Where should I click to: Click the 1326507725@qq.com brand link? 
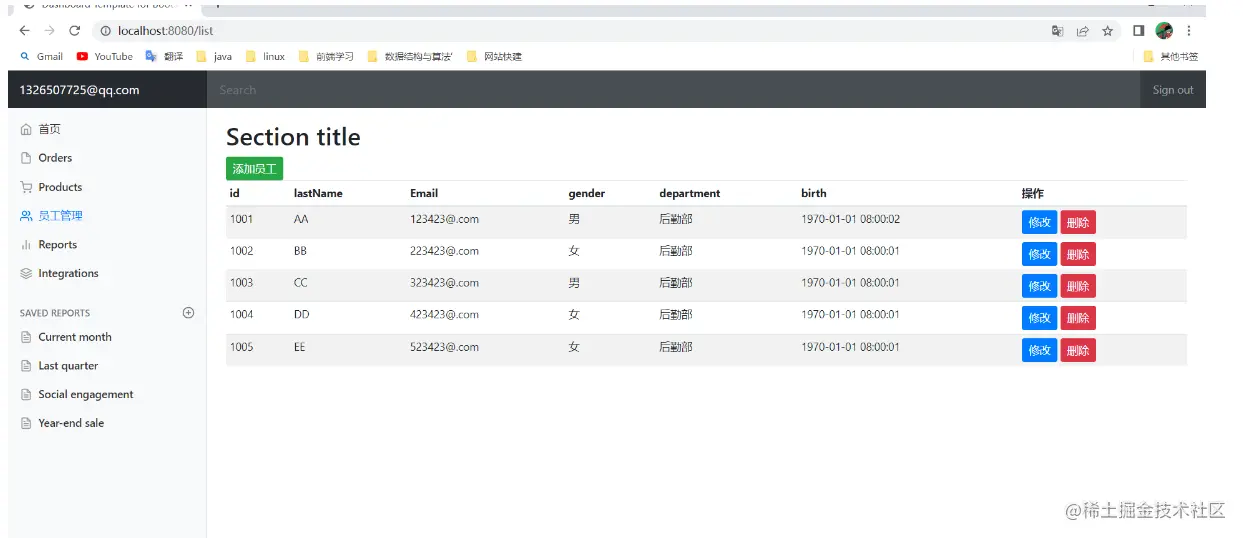(79, 90)
